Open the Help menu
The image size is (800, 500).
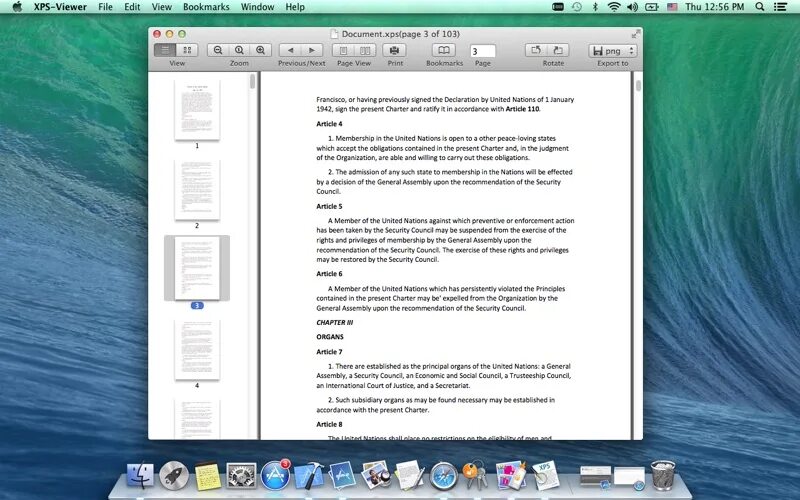[295, 7]
